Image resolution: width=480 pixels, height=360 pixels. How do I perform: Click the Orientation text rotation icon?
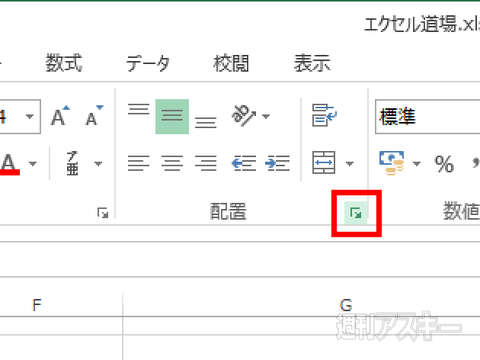[x=243, y=116]
